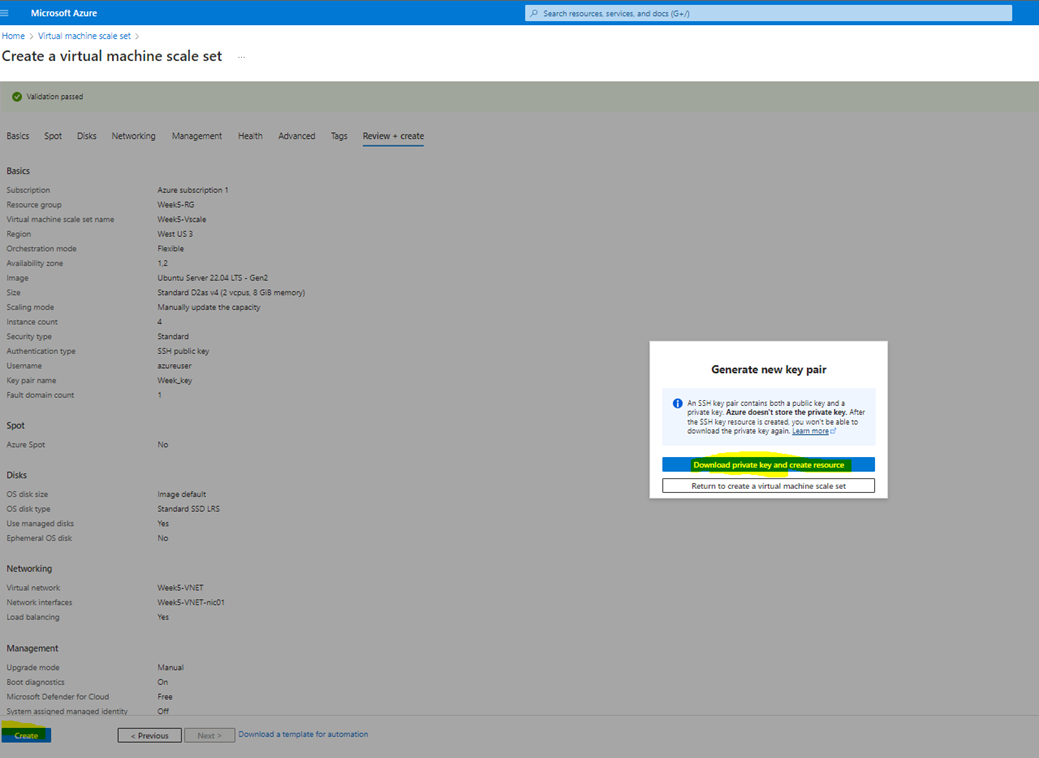Navigate to Home via the breadcrumb
The width and height of the screenshot is (1039, 758).
13,35
